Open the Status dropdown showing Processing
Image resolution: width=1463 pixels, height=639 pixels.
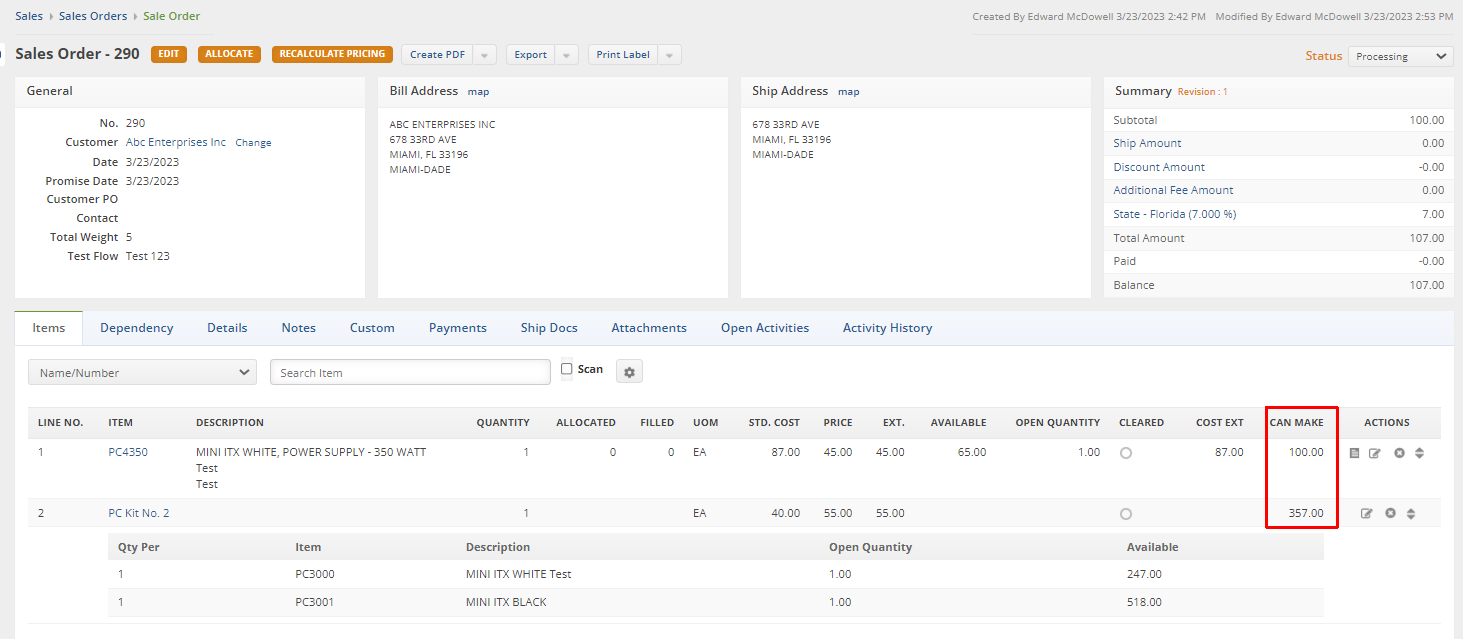(x=1400, y=57)
